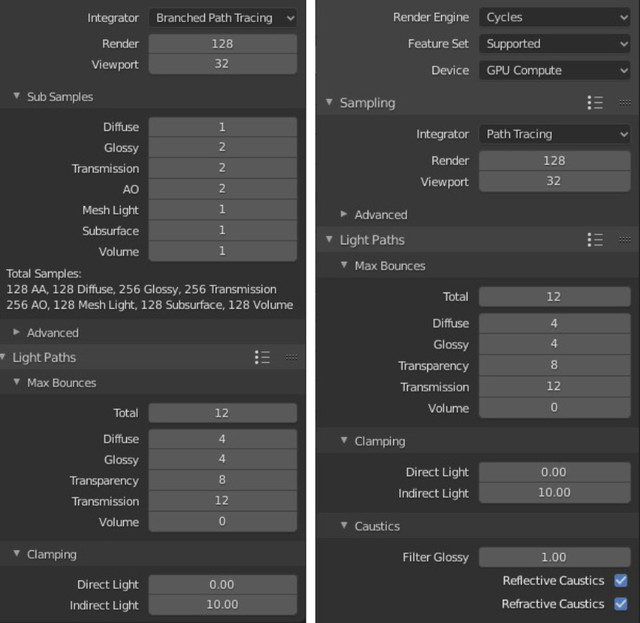Click Diffuse bounces field in left panel
This screenshot has height=623, width=640.
click(222, 439)
